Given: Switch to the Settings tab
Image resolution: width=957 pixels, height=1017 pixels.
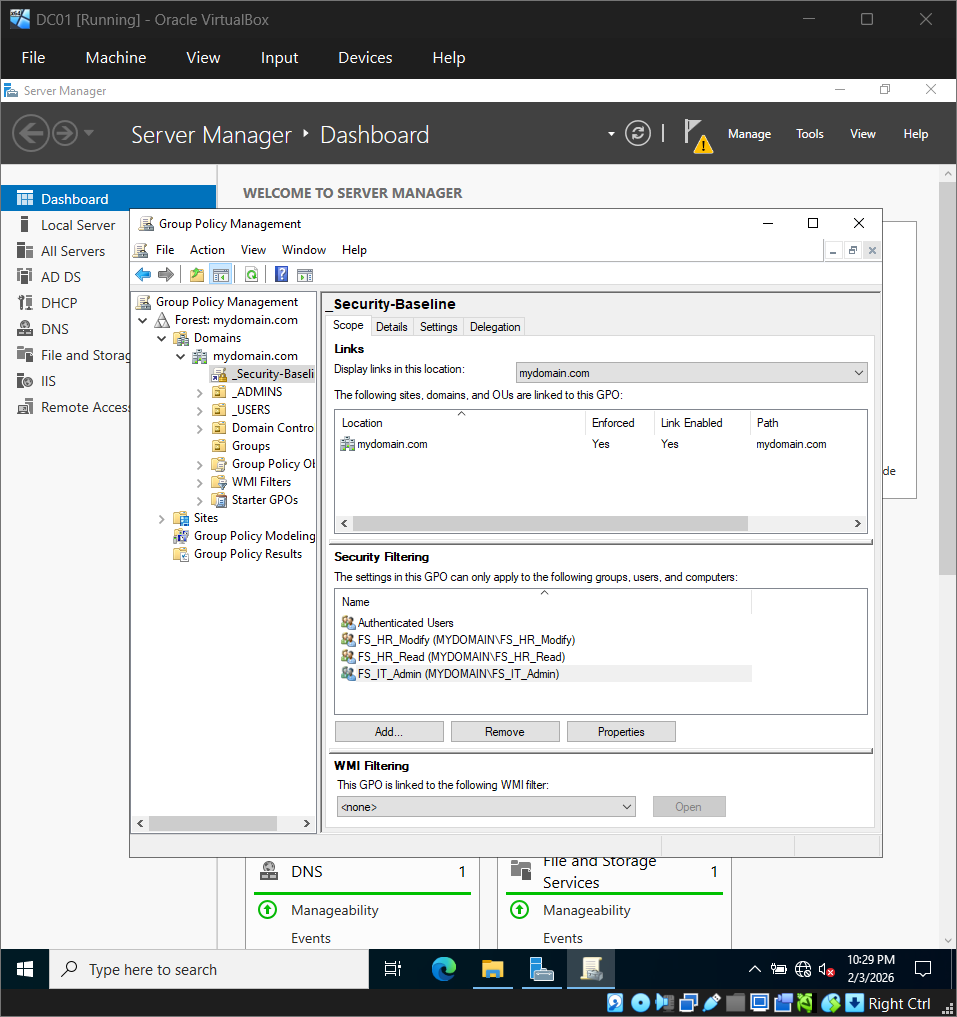Looking at the screenshot, I should pos(439,326).
